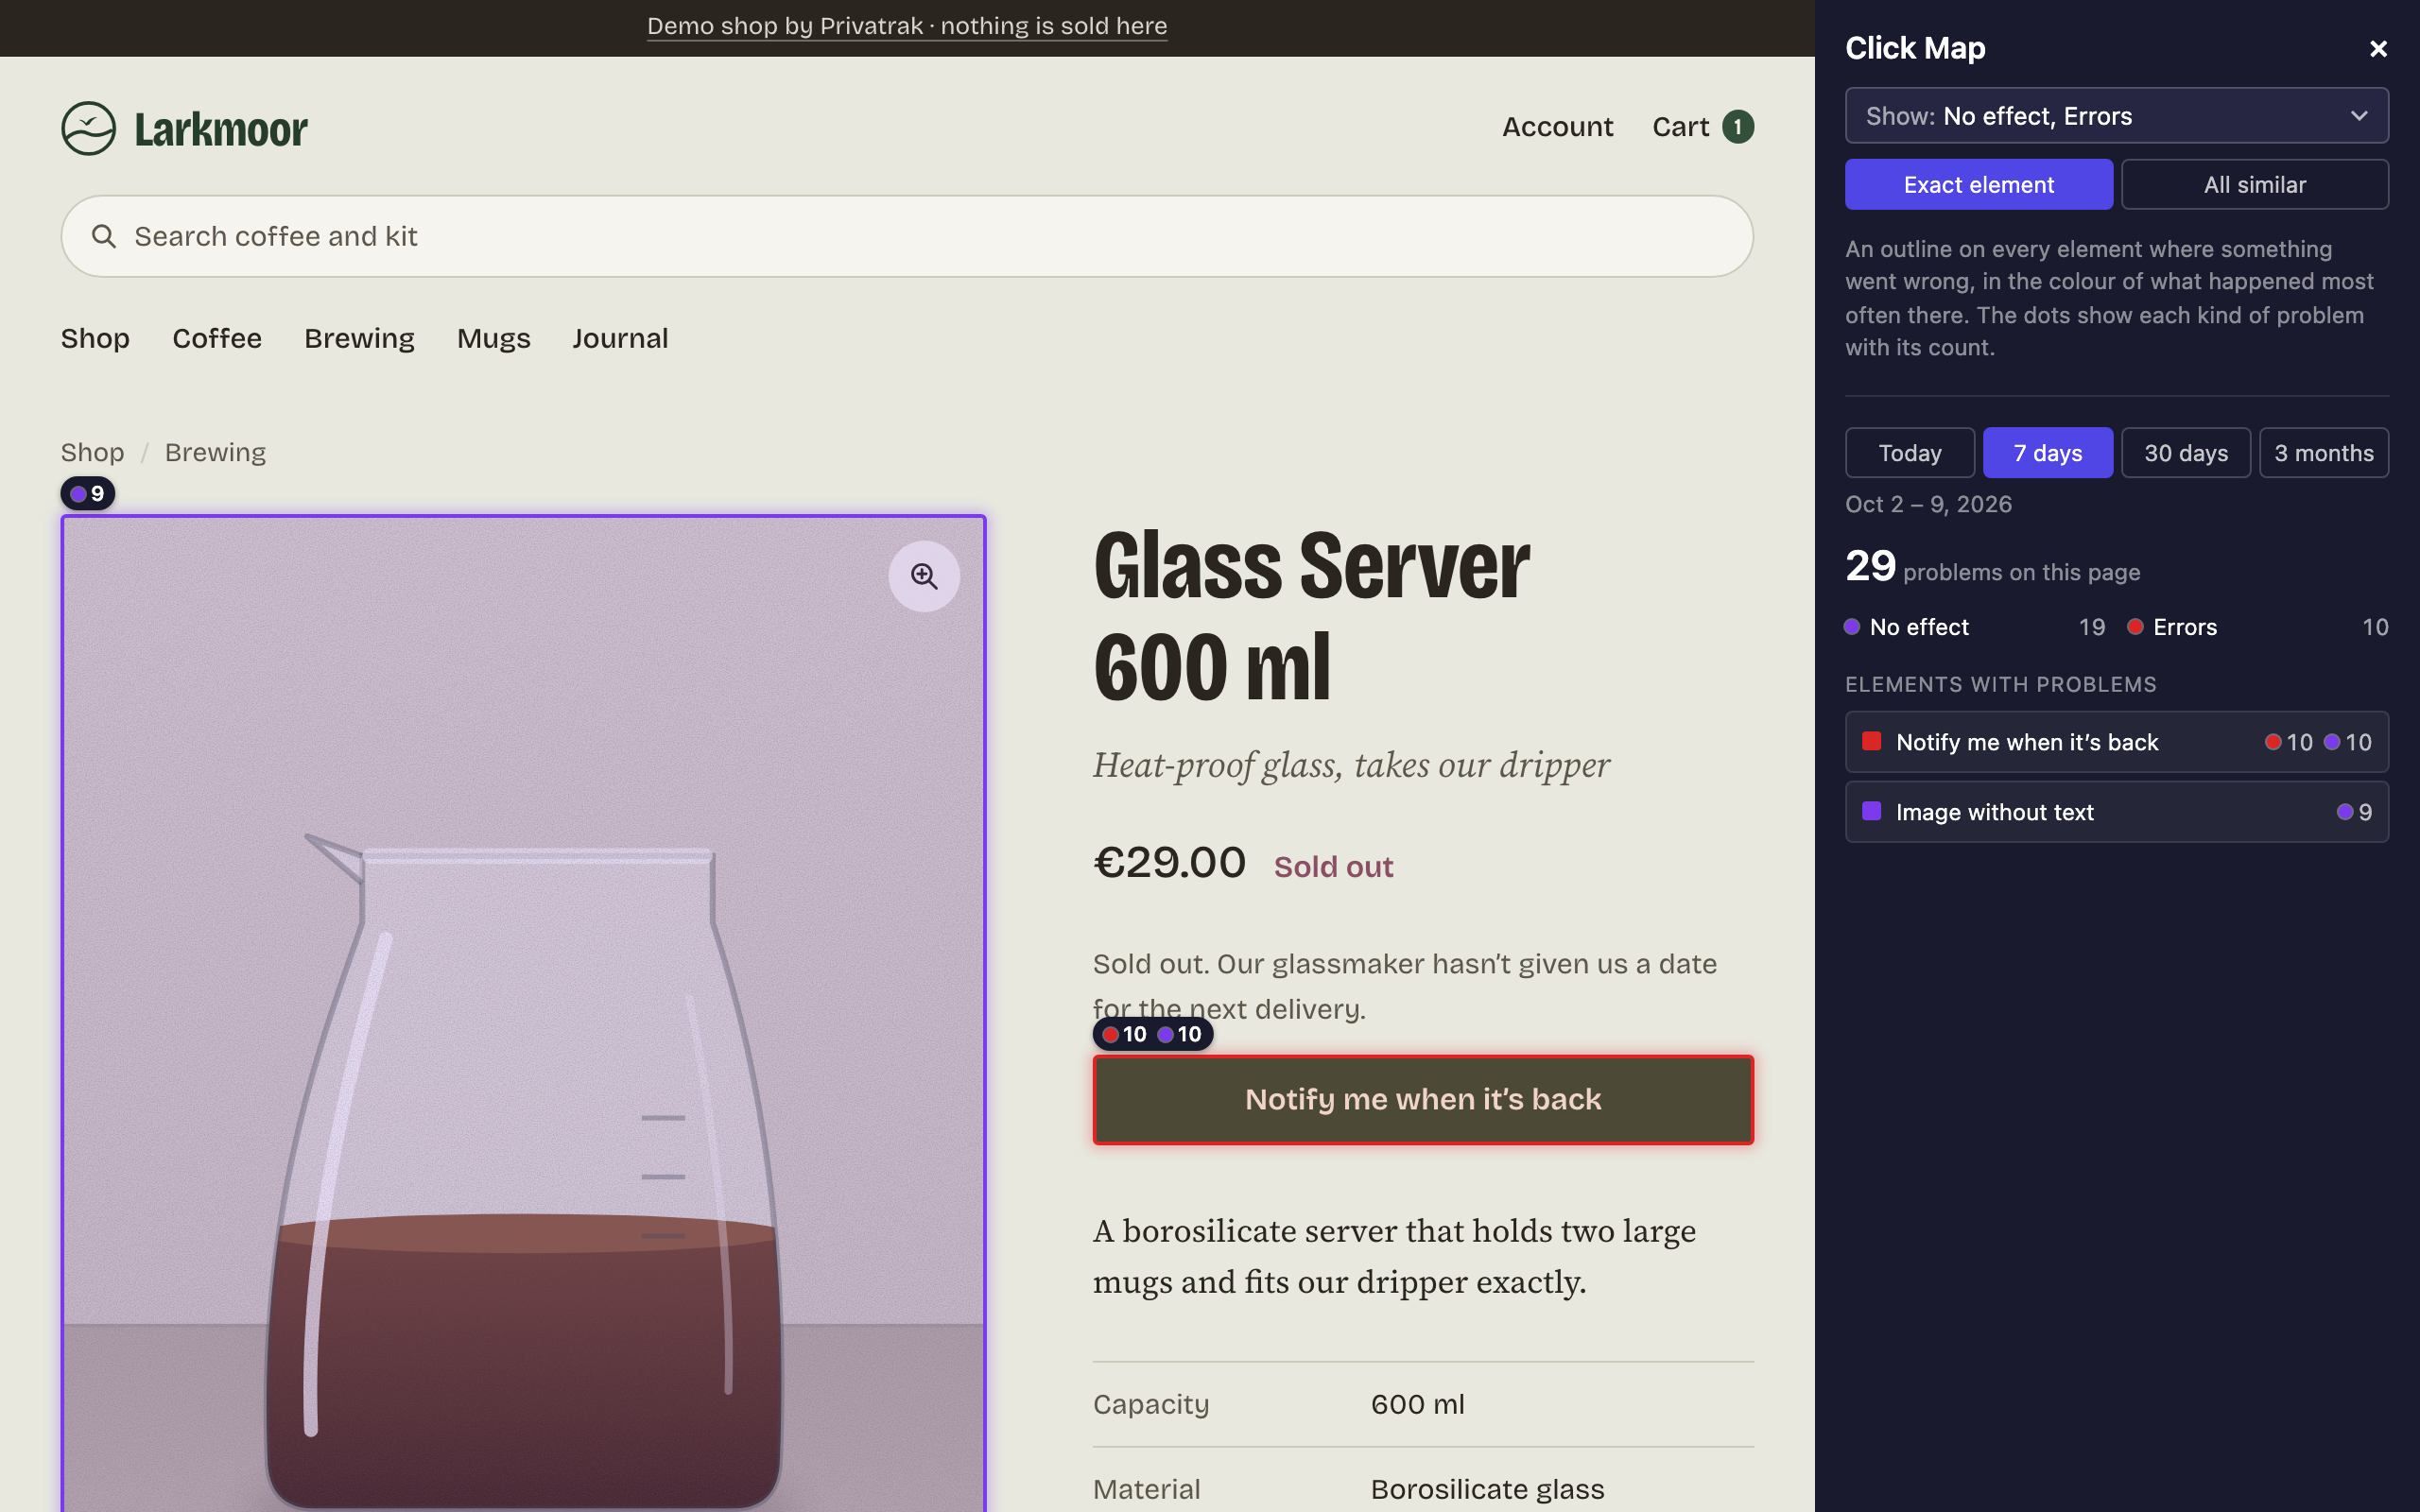Image resolution: width=2420 pixels, height=1512 pixels.
Task: Toggle the Errors legend filter
Action: tap(2257, 627)
